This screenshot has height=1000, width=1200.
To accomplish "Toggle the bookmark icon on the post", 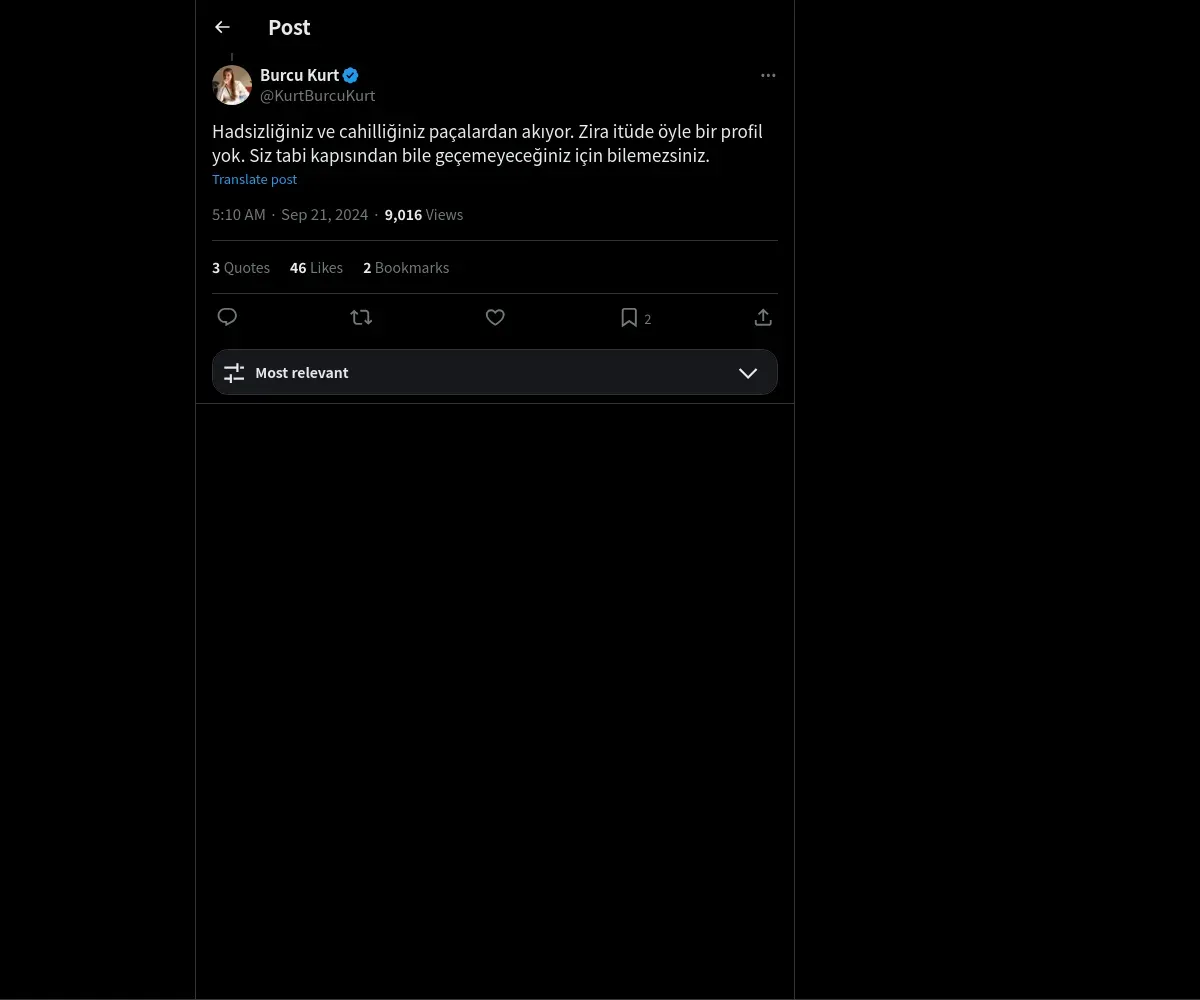I will (629, 317).
